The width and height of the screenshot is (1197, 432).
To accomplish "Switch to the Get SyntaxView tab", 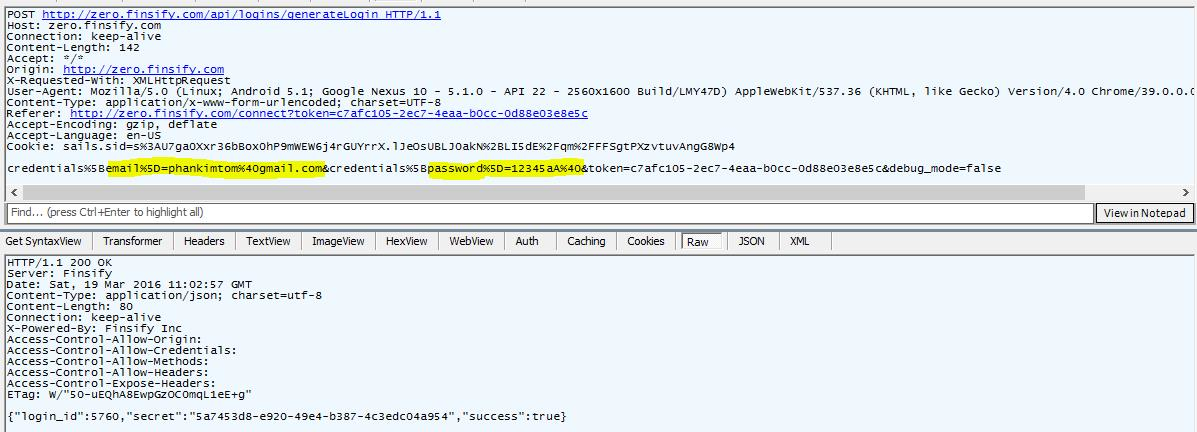I will point(44,241).
